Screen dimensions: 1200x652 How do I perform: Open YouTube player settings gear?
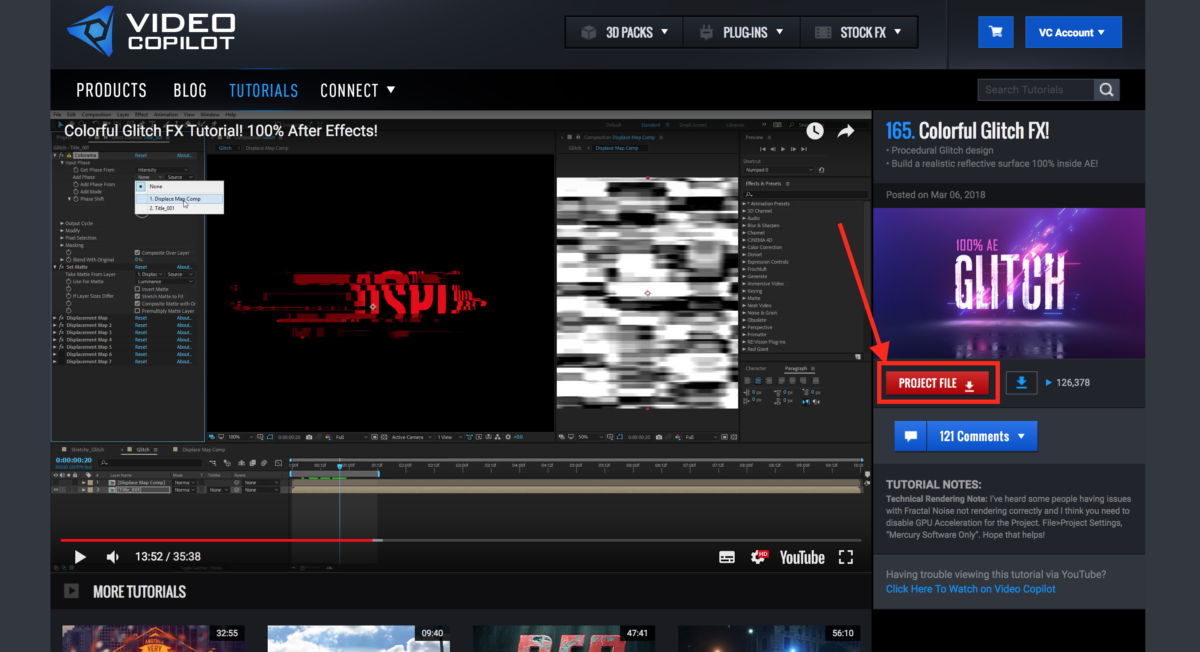759,557
